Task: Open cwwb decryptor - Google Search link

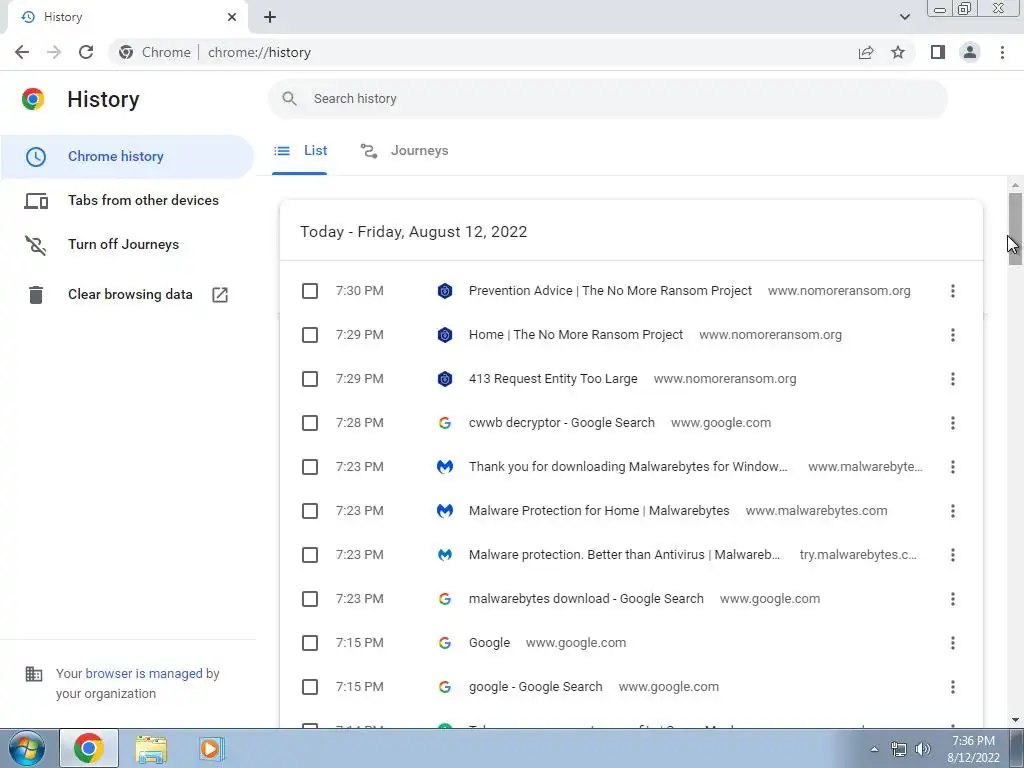Action: [x=561, y=423]
